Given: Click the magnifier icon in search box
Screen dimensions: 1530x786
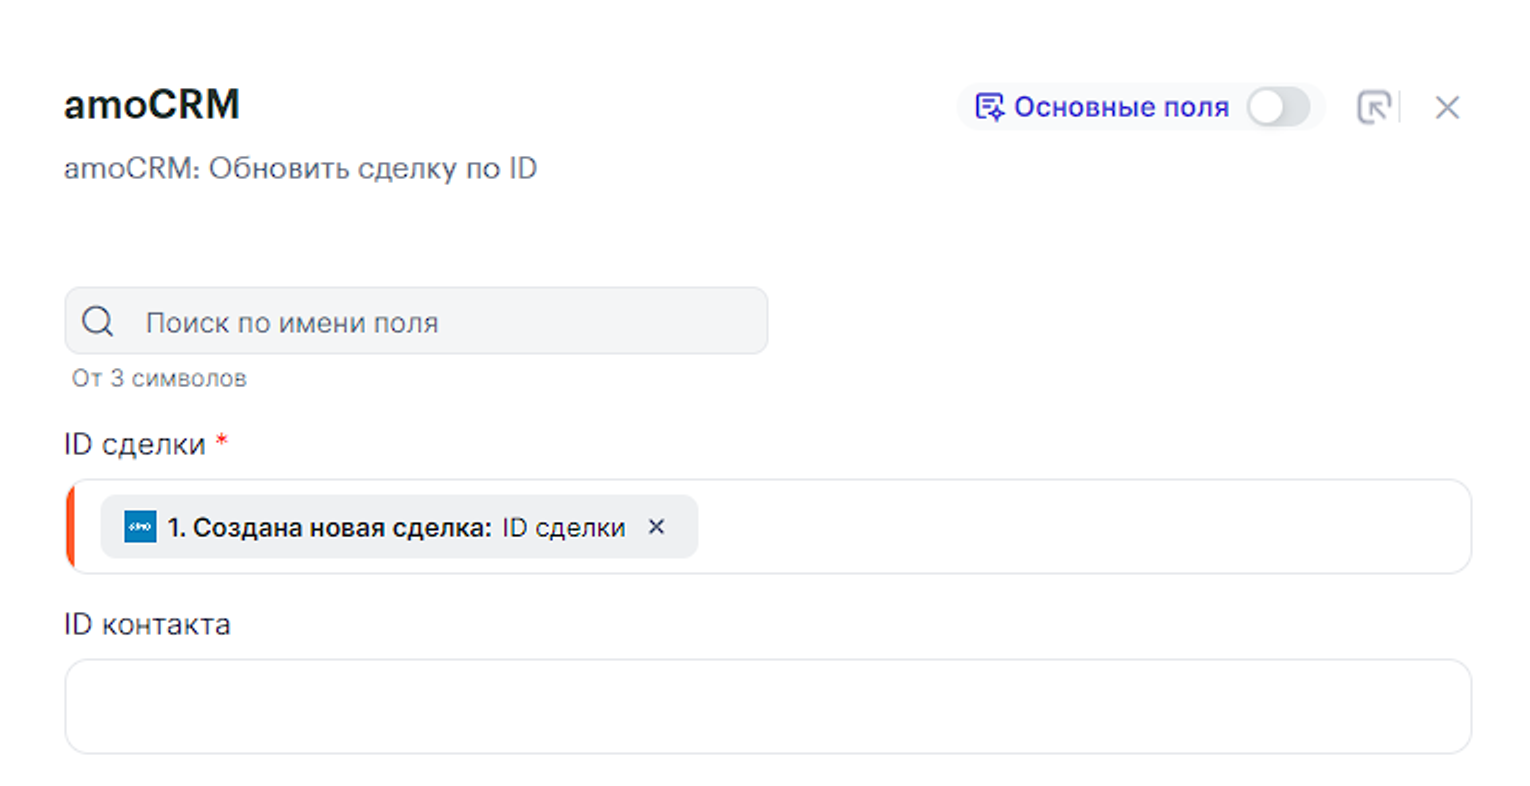Looking at the screenshot, I should pos(98,322).
